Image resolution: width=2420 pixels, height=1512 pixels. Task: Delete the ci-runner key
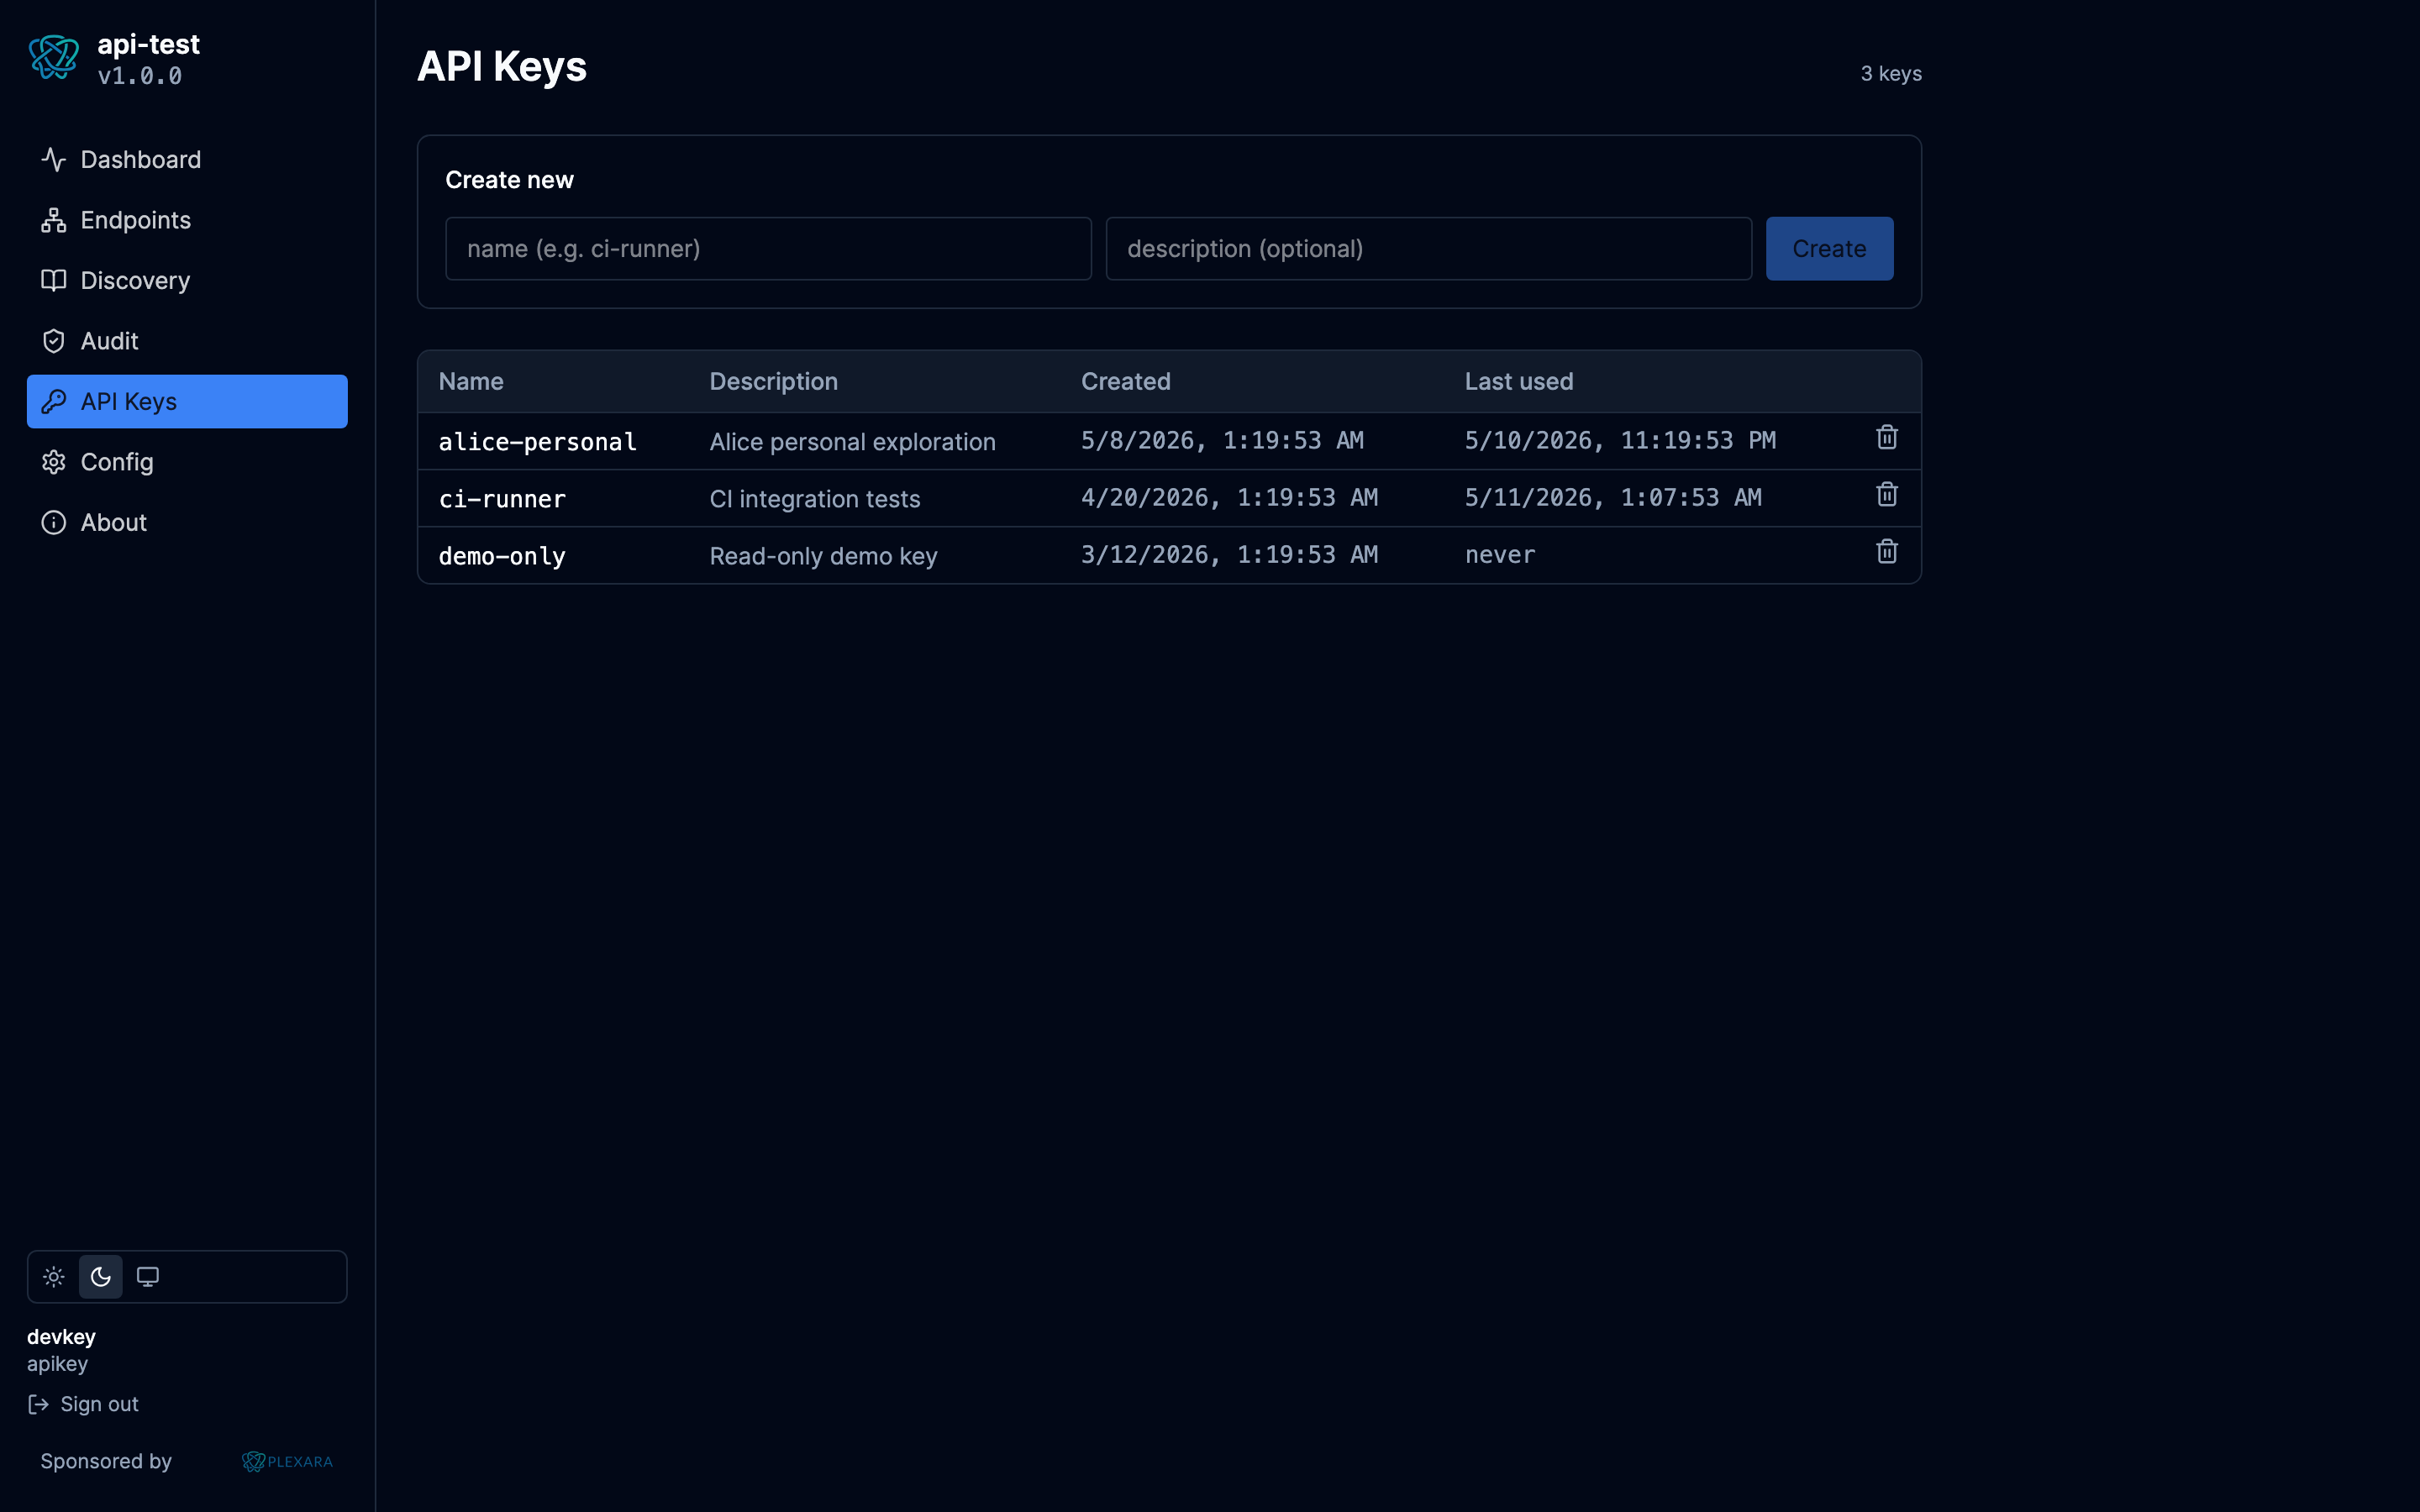tap(1887, 495)
